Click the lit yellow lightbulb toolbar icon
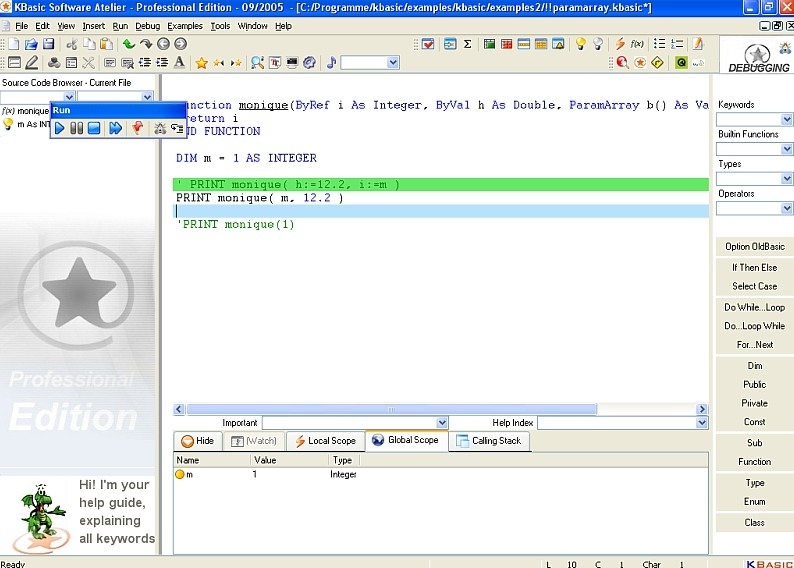The width and height of the screenshot is (794, 568). [x=580, y=44]
